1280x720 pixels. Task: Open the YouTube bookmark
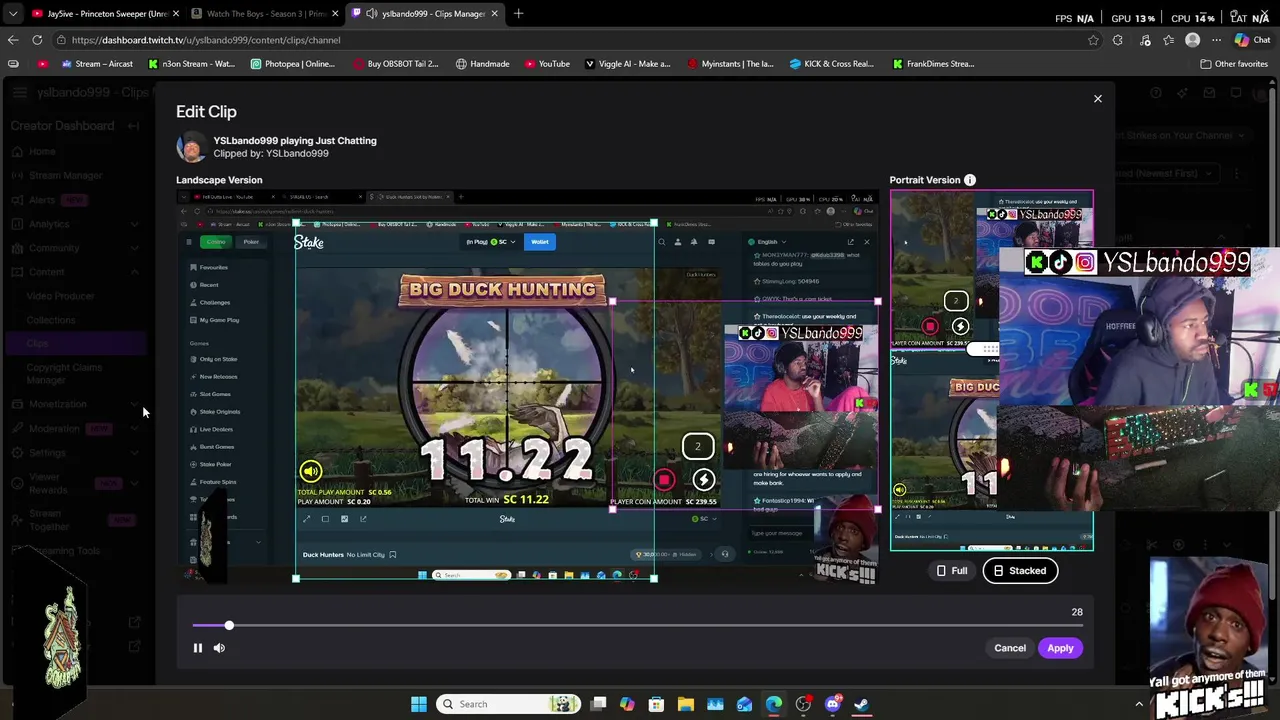(547, 64)
